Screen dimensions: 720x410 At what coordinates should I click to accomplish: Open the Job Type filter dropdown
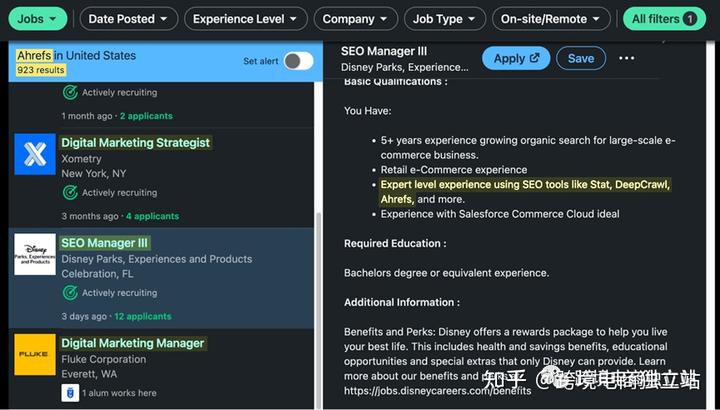point(444,19)
